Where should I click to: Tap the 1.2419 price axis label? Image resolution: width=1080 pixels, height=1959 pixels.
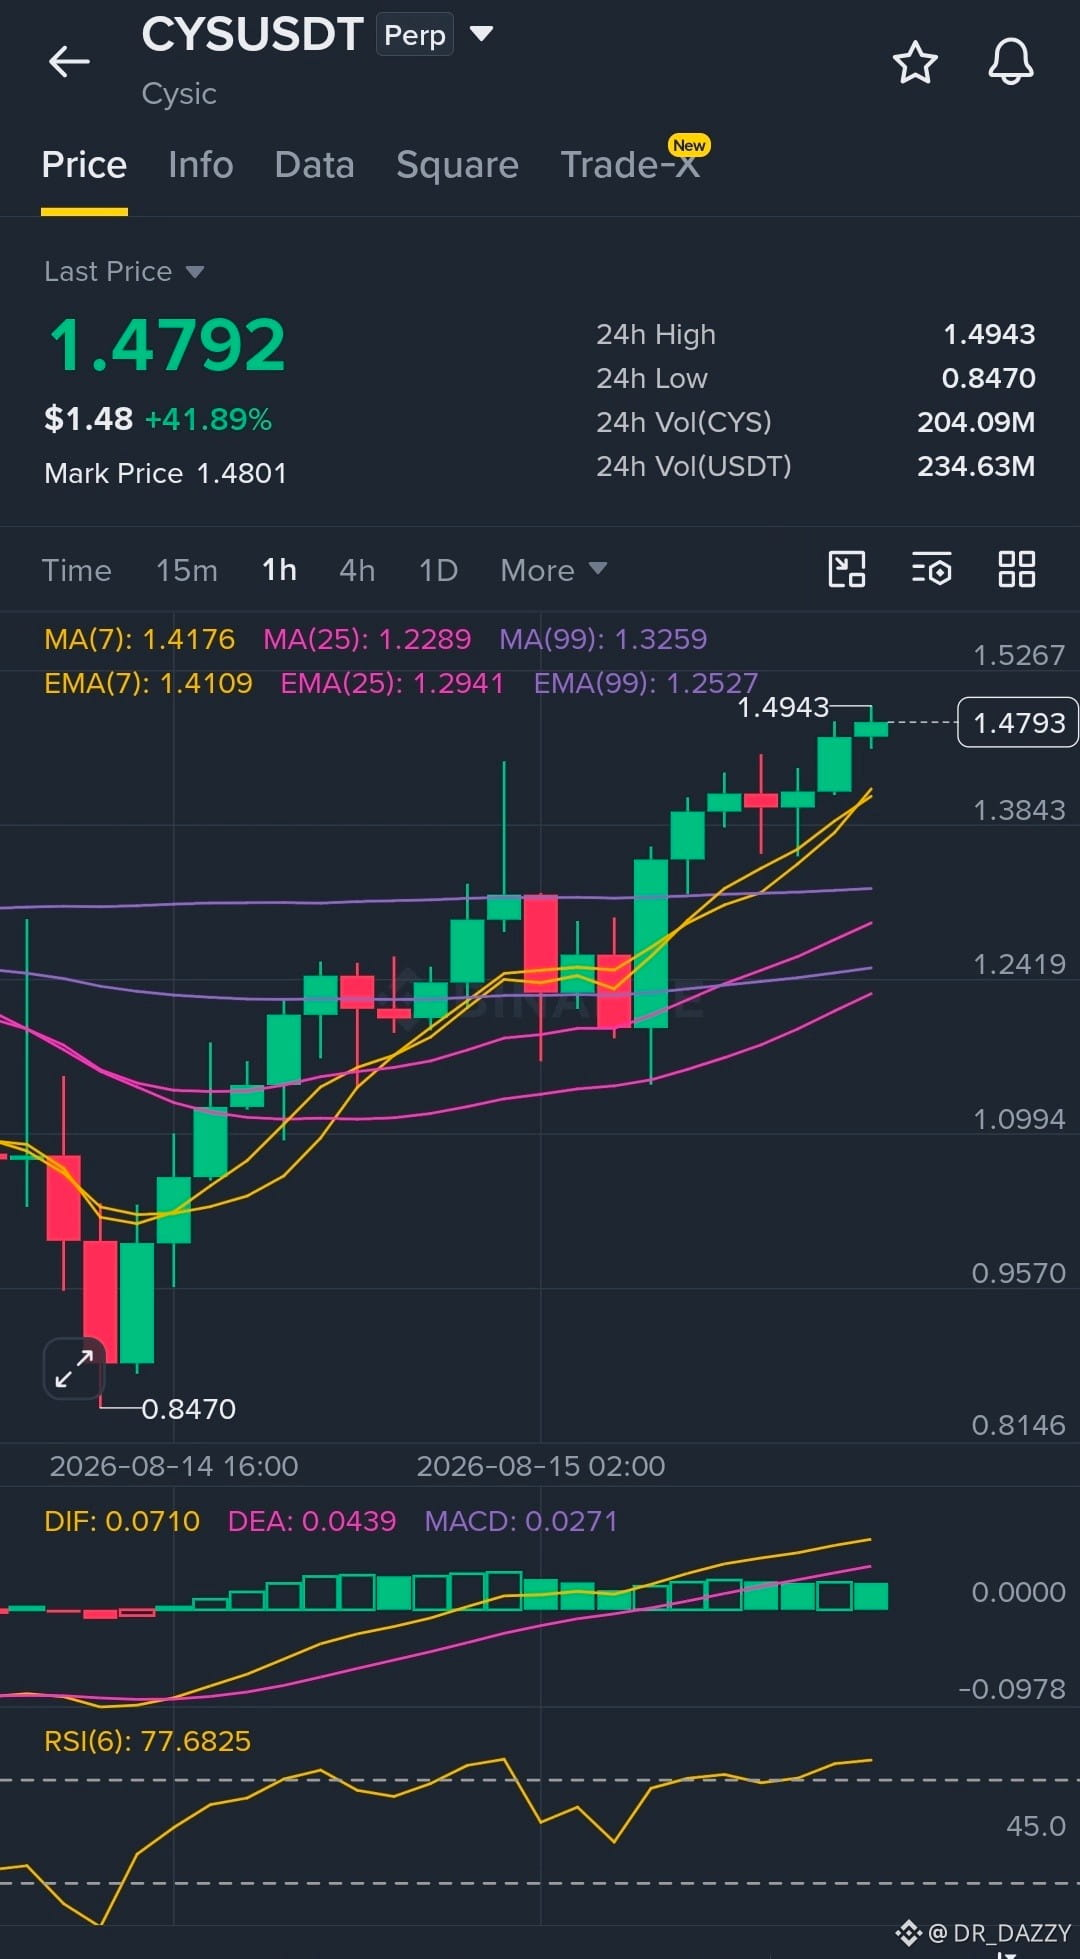coord(1019,964)
